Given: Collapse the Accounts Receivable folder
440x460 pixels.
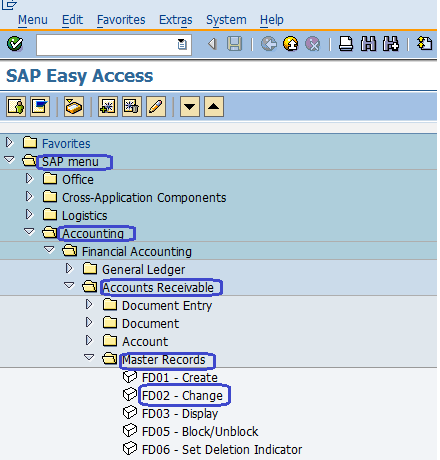Looking at the screenshot, I should [x=69, y=286].
